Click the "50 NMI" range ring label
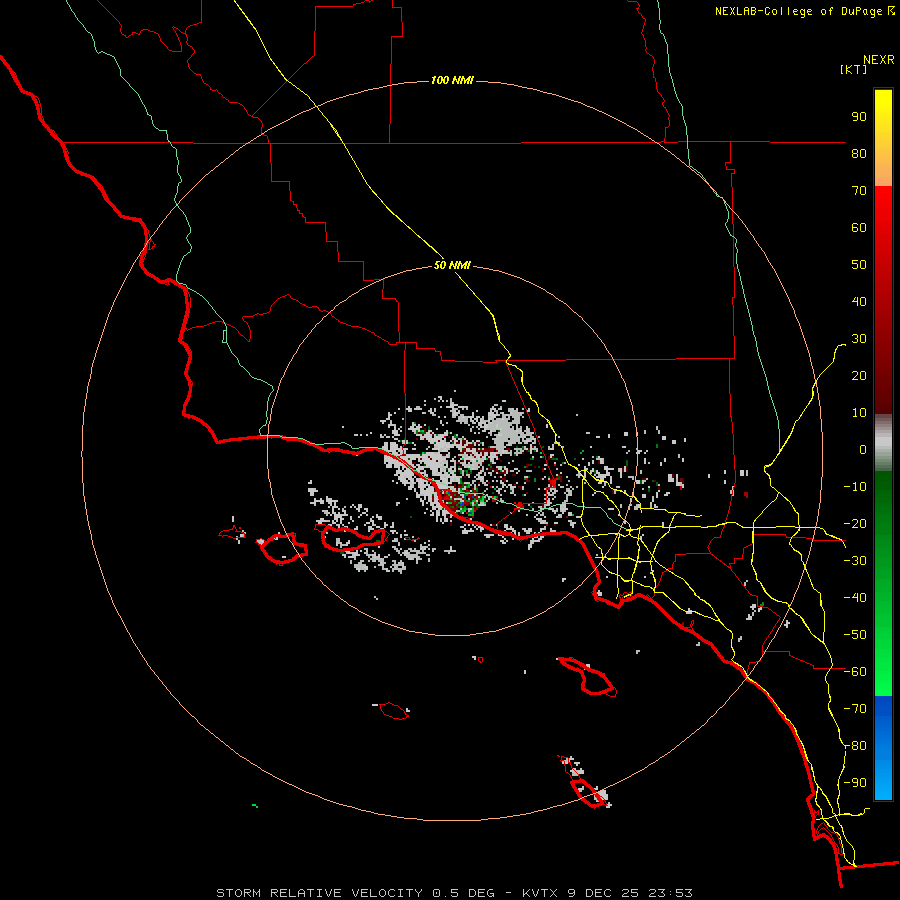The height and width of the screenshot is (900, 900). 452,265
